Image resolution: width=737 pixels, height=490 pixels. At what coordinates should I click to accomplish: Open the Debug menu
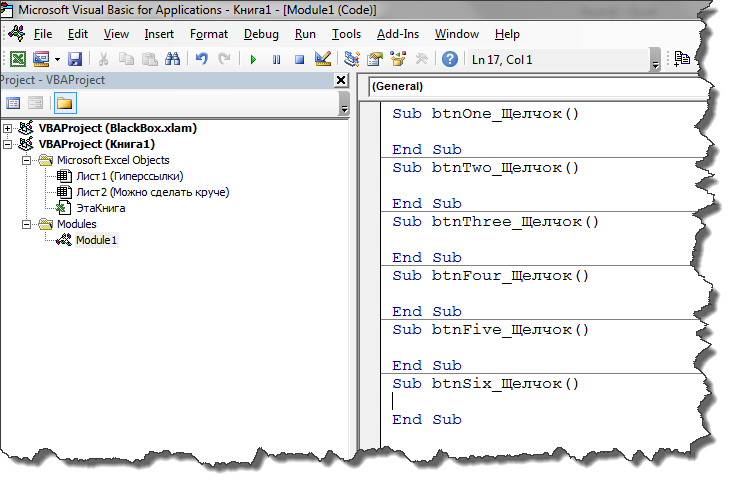coord(261,34)
